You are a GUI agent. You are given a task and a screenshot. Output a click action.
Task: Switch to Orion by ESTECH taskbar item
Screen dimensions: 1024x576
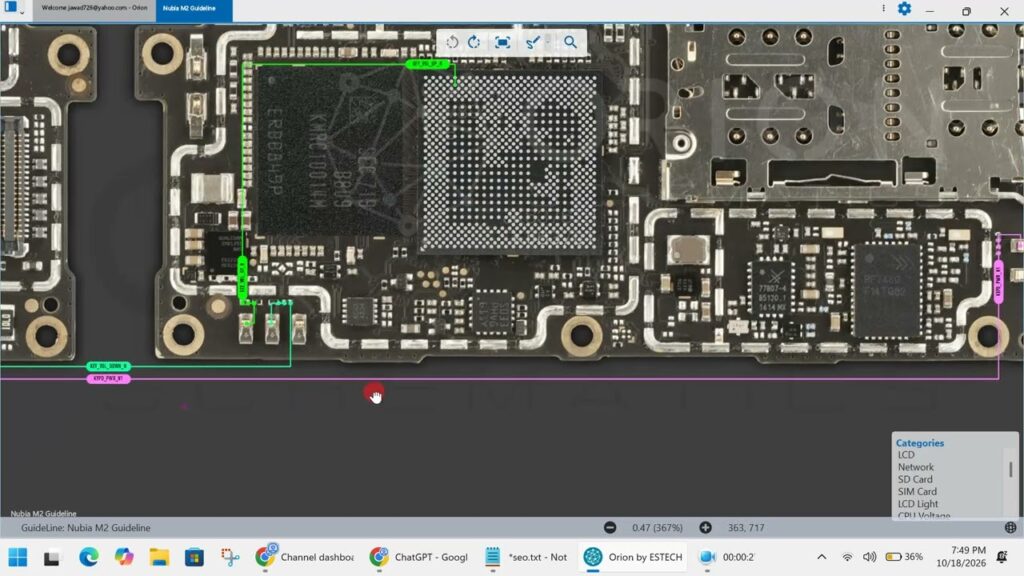[632, 557]
